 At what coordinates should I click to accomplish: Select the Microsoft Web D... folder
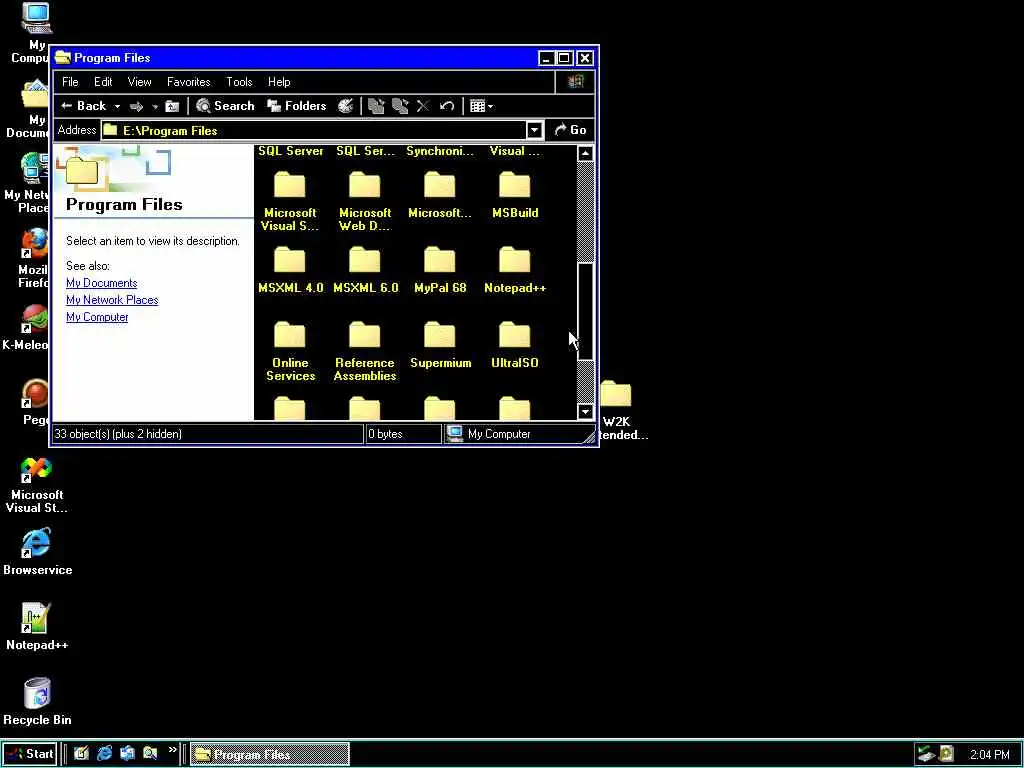pos(364,202)
